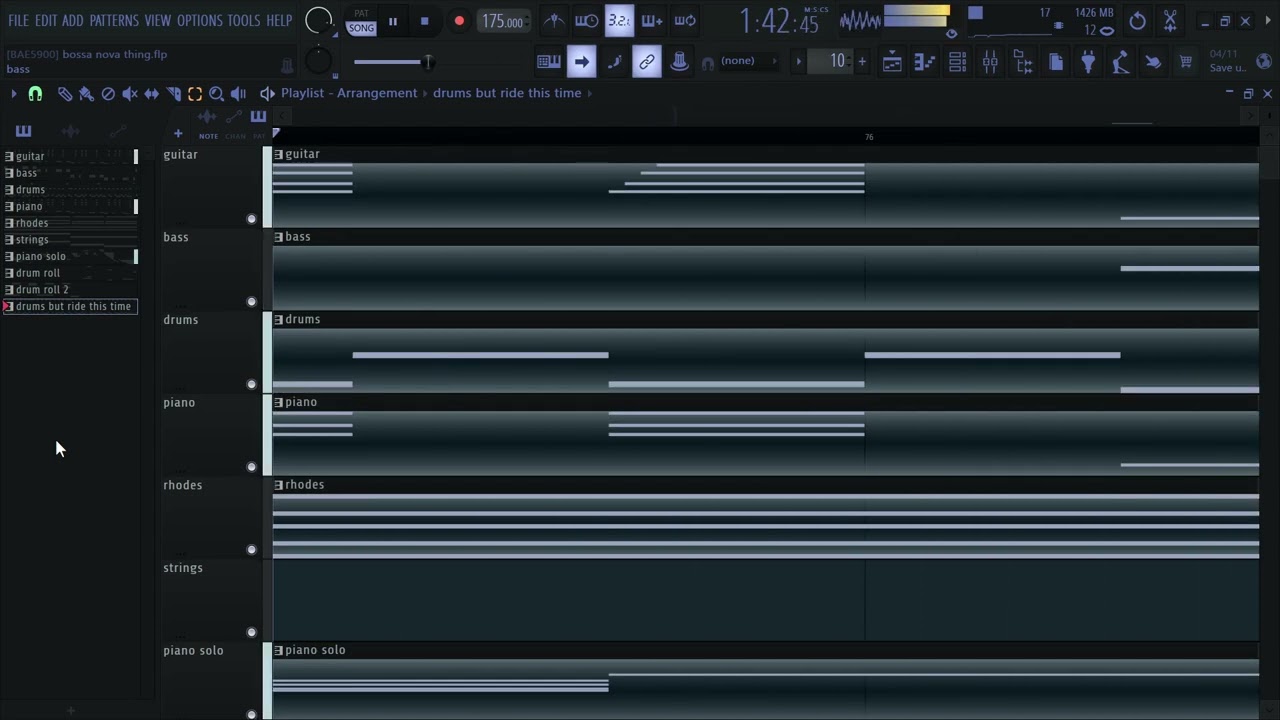This screenshot has height=720, width=1280.
Task: Expand the Playlist - Arrangement breadcrumb arrow
Action: click(x=425, y=93)
